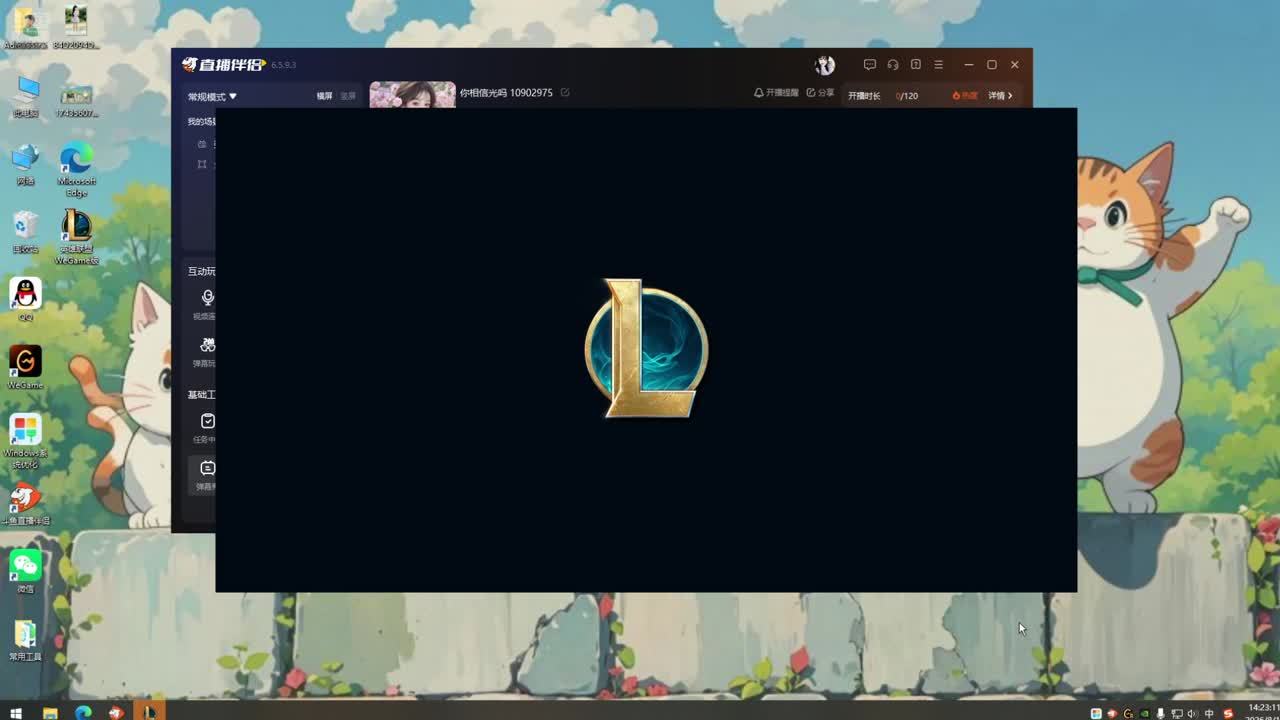Open the customer service headset icon
Viewport: 1280px width, 720px height.
click(893, 65)
